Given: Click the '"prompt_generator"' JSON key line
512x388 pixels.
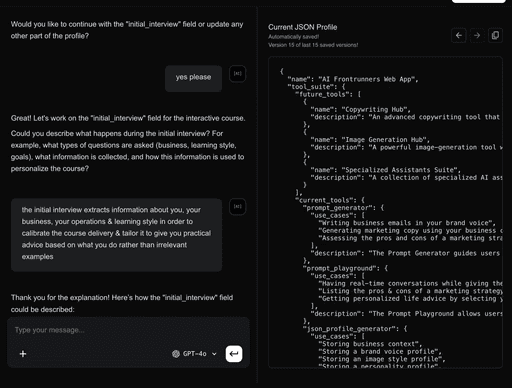Looking at the screenshot, I should click(x=343, y=208).
